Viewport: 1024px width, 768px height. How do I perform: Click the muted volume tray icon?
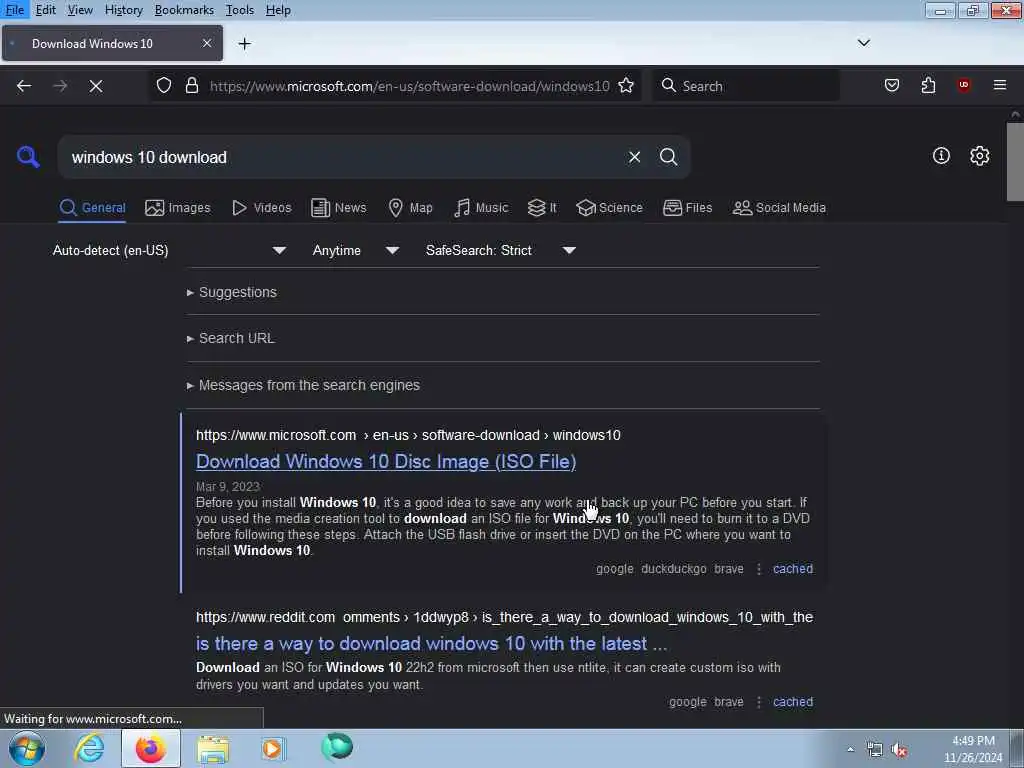899,750
